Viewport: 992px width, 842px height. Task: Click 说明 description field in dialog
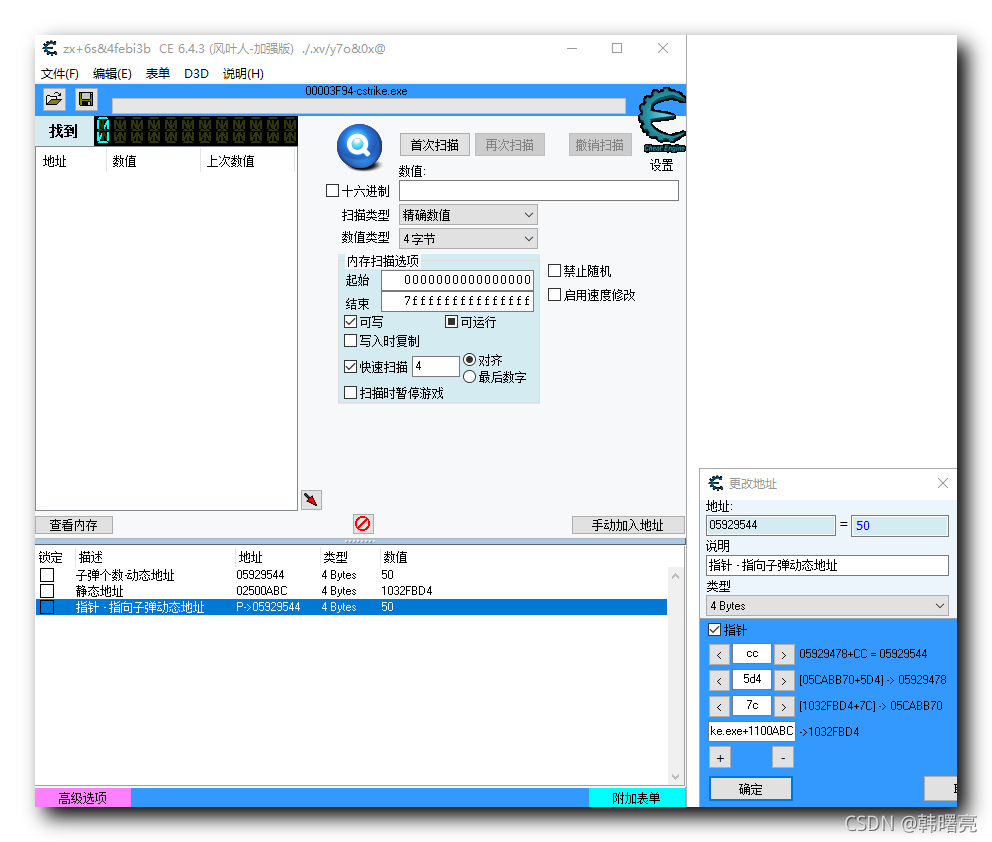(827, 565)
